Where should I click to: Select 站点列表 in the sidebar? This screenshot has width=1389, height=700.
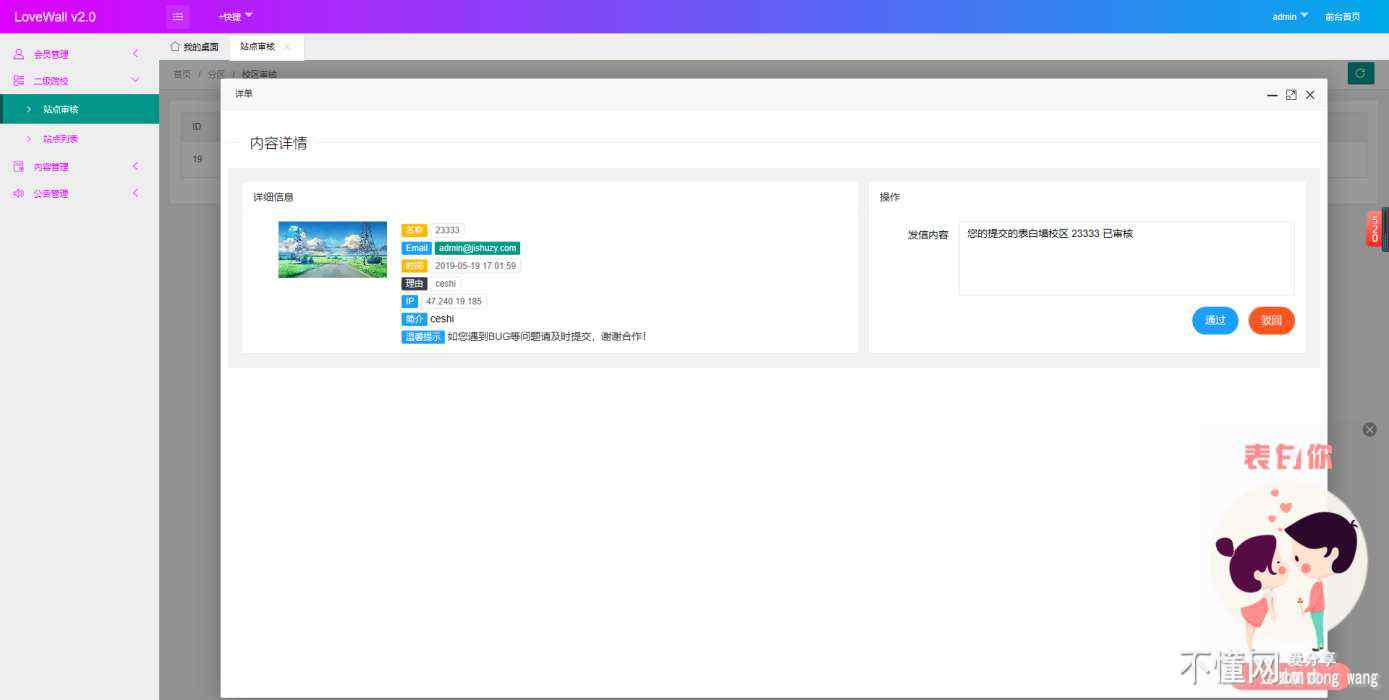click(x=61, y=139)
